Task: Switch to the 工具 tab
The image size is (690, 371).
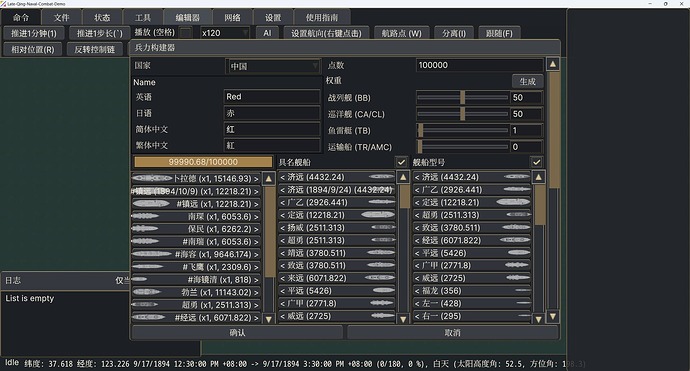Action: tap(143, 18)
